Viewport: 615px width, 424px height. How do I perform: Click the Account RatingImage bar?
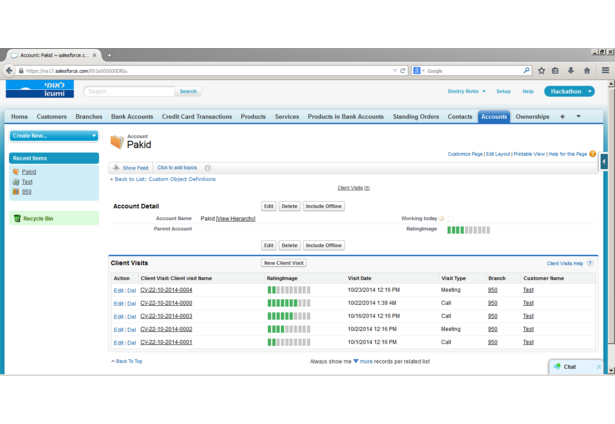pos(468,230)
